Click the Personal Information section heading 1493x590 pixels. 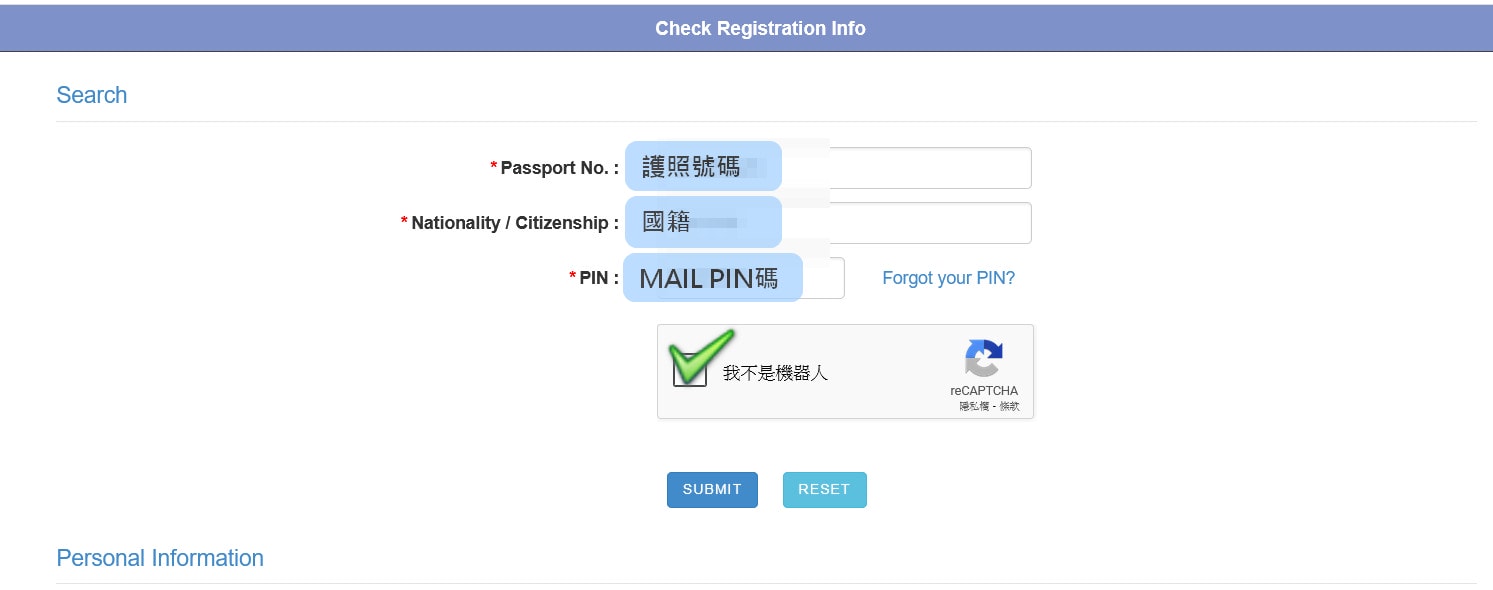point(160,558)
